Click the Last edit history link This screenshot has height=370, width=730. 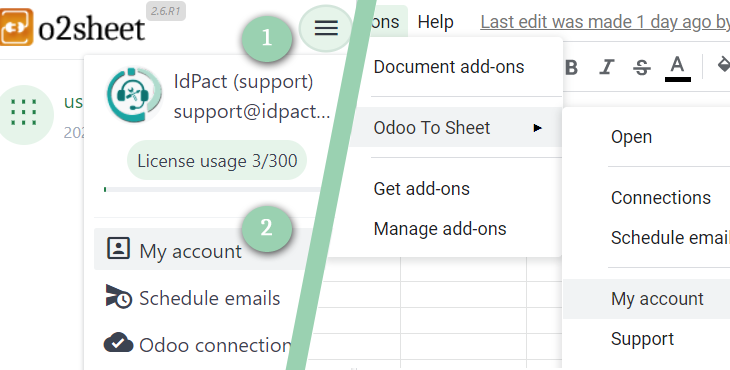[605, 22]
